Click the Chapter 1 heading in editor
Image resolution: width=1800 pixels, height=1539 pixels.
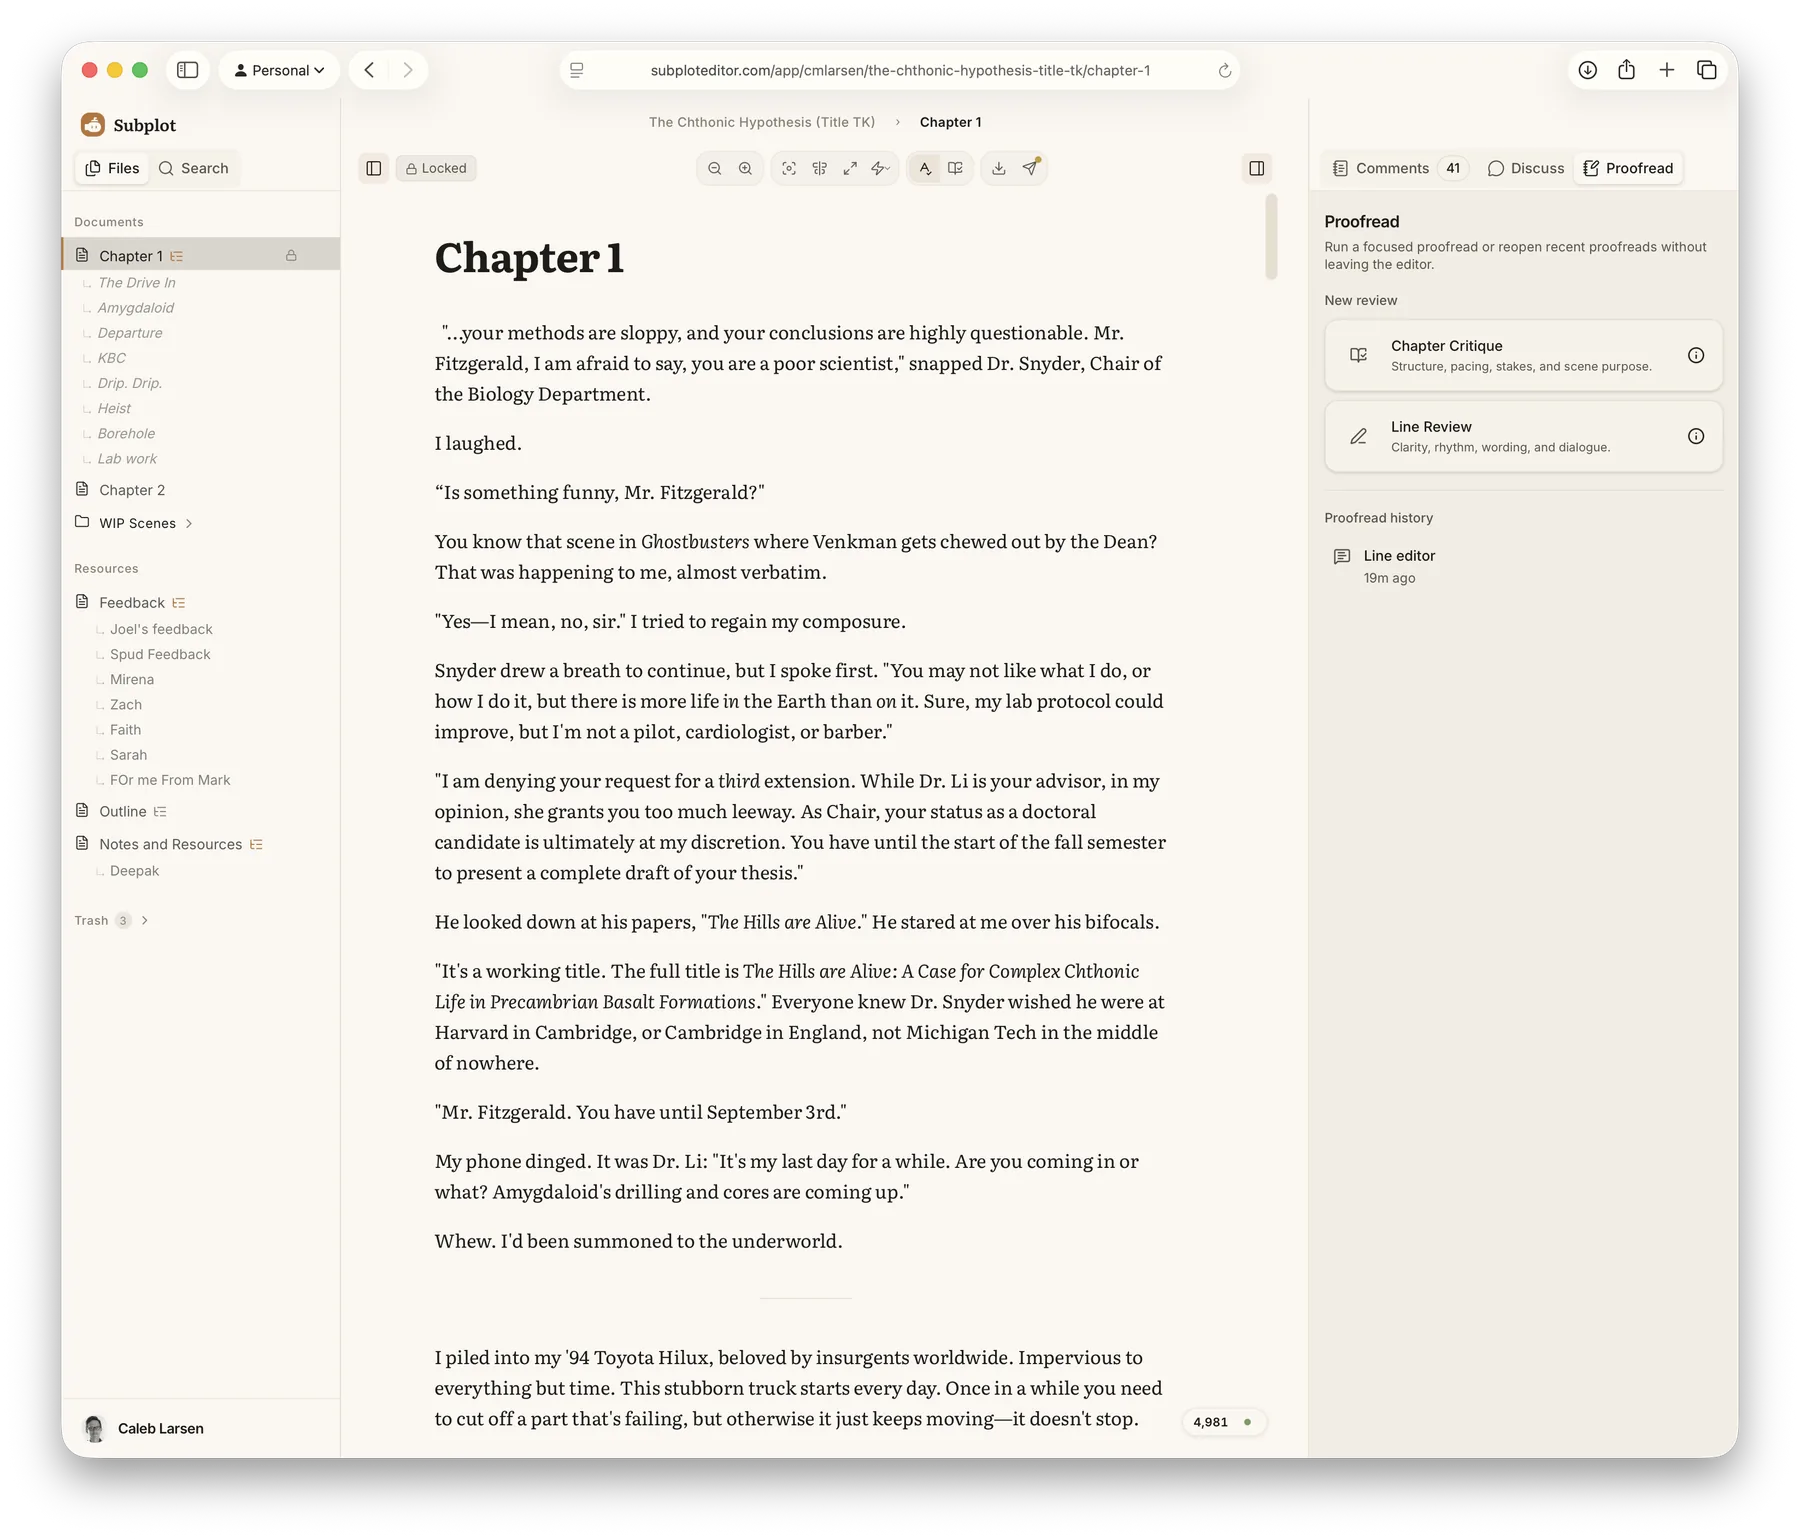pyautogui.click(x=529, y=258)
